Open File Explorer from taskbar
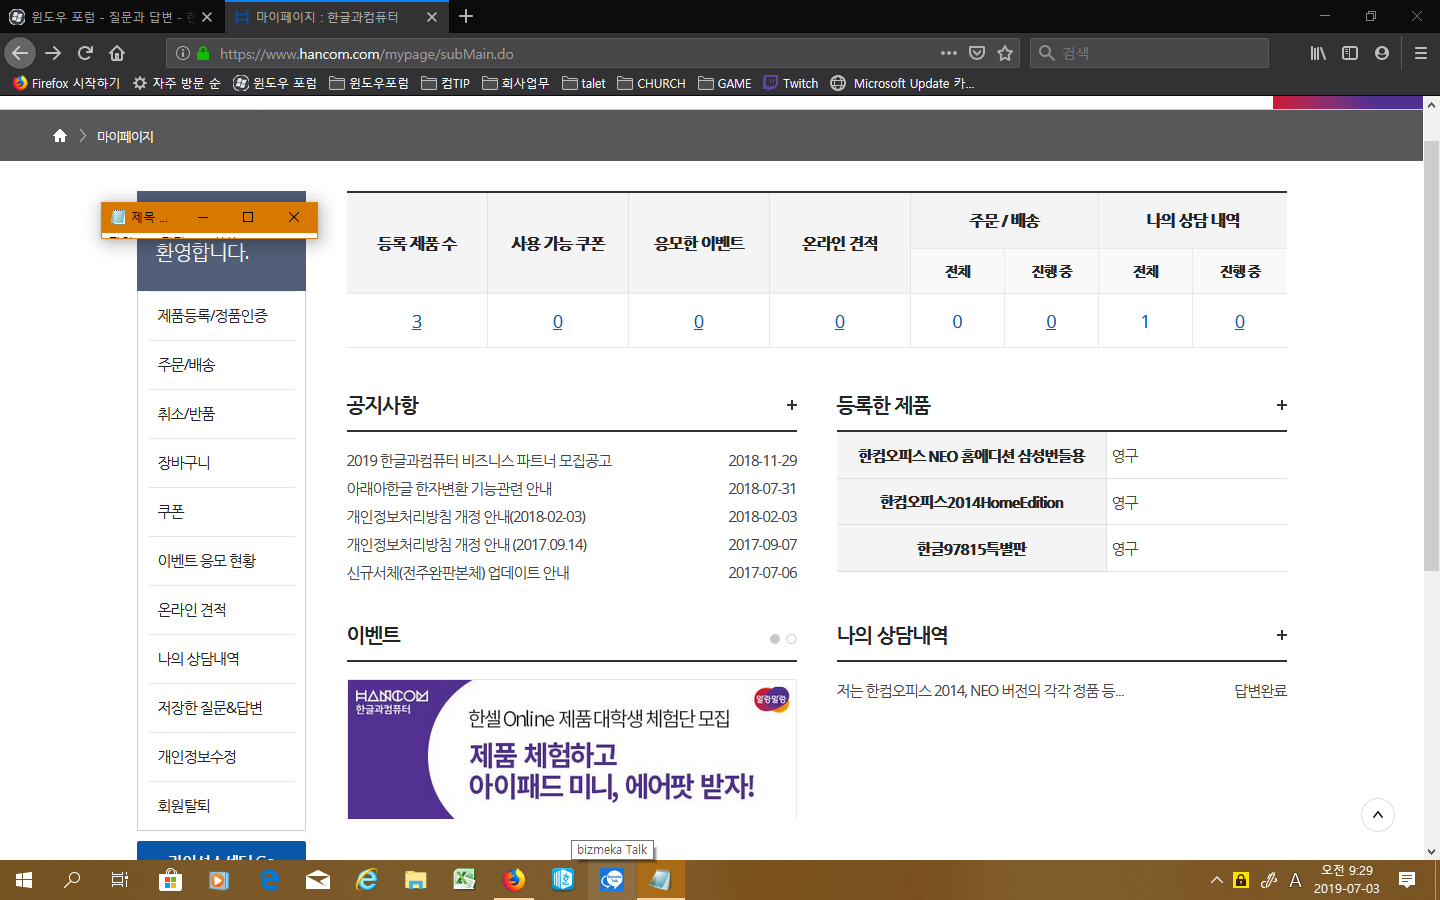This screenshot has width=1440, height=900. tap(416, 880)
